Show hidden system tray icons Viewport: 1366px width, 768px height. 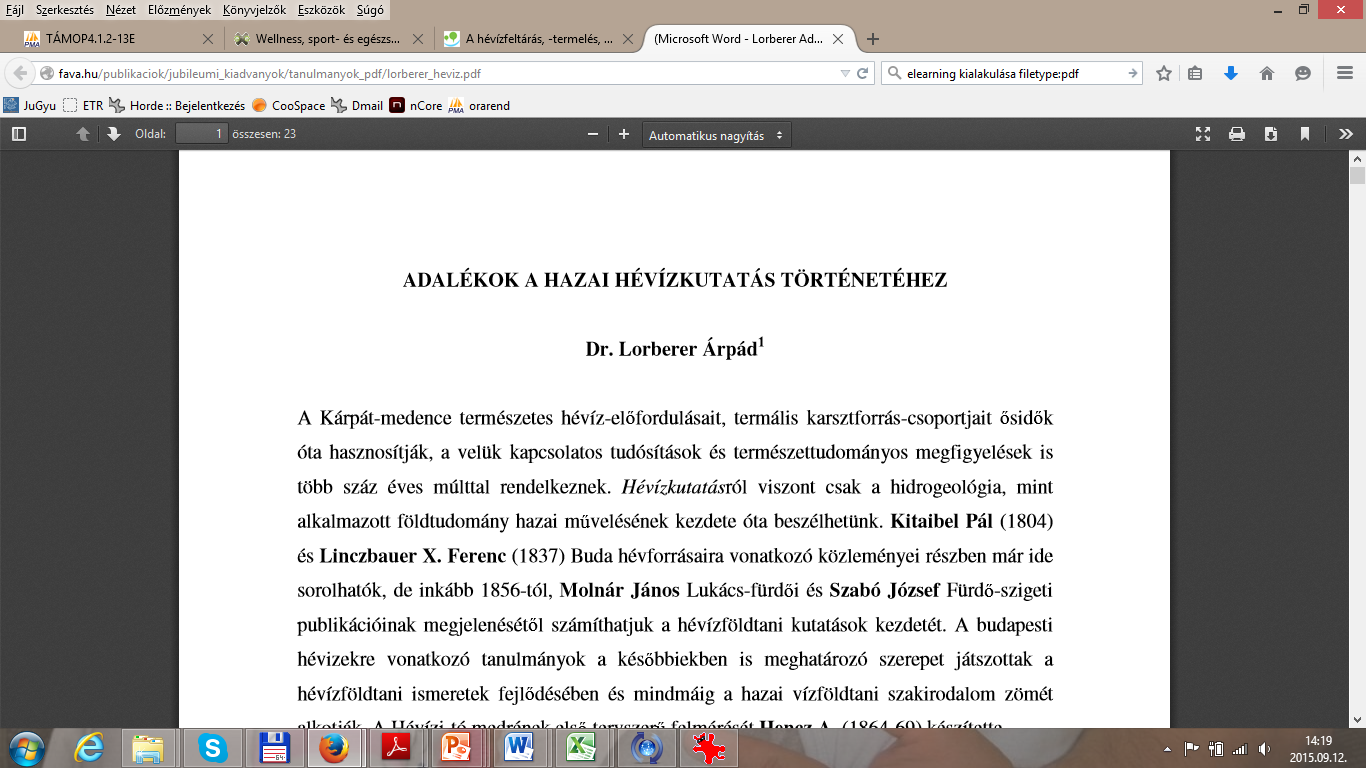(x=1168, y=748)
